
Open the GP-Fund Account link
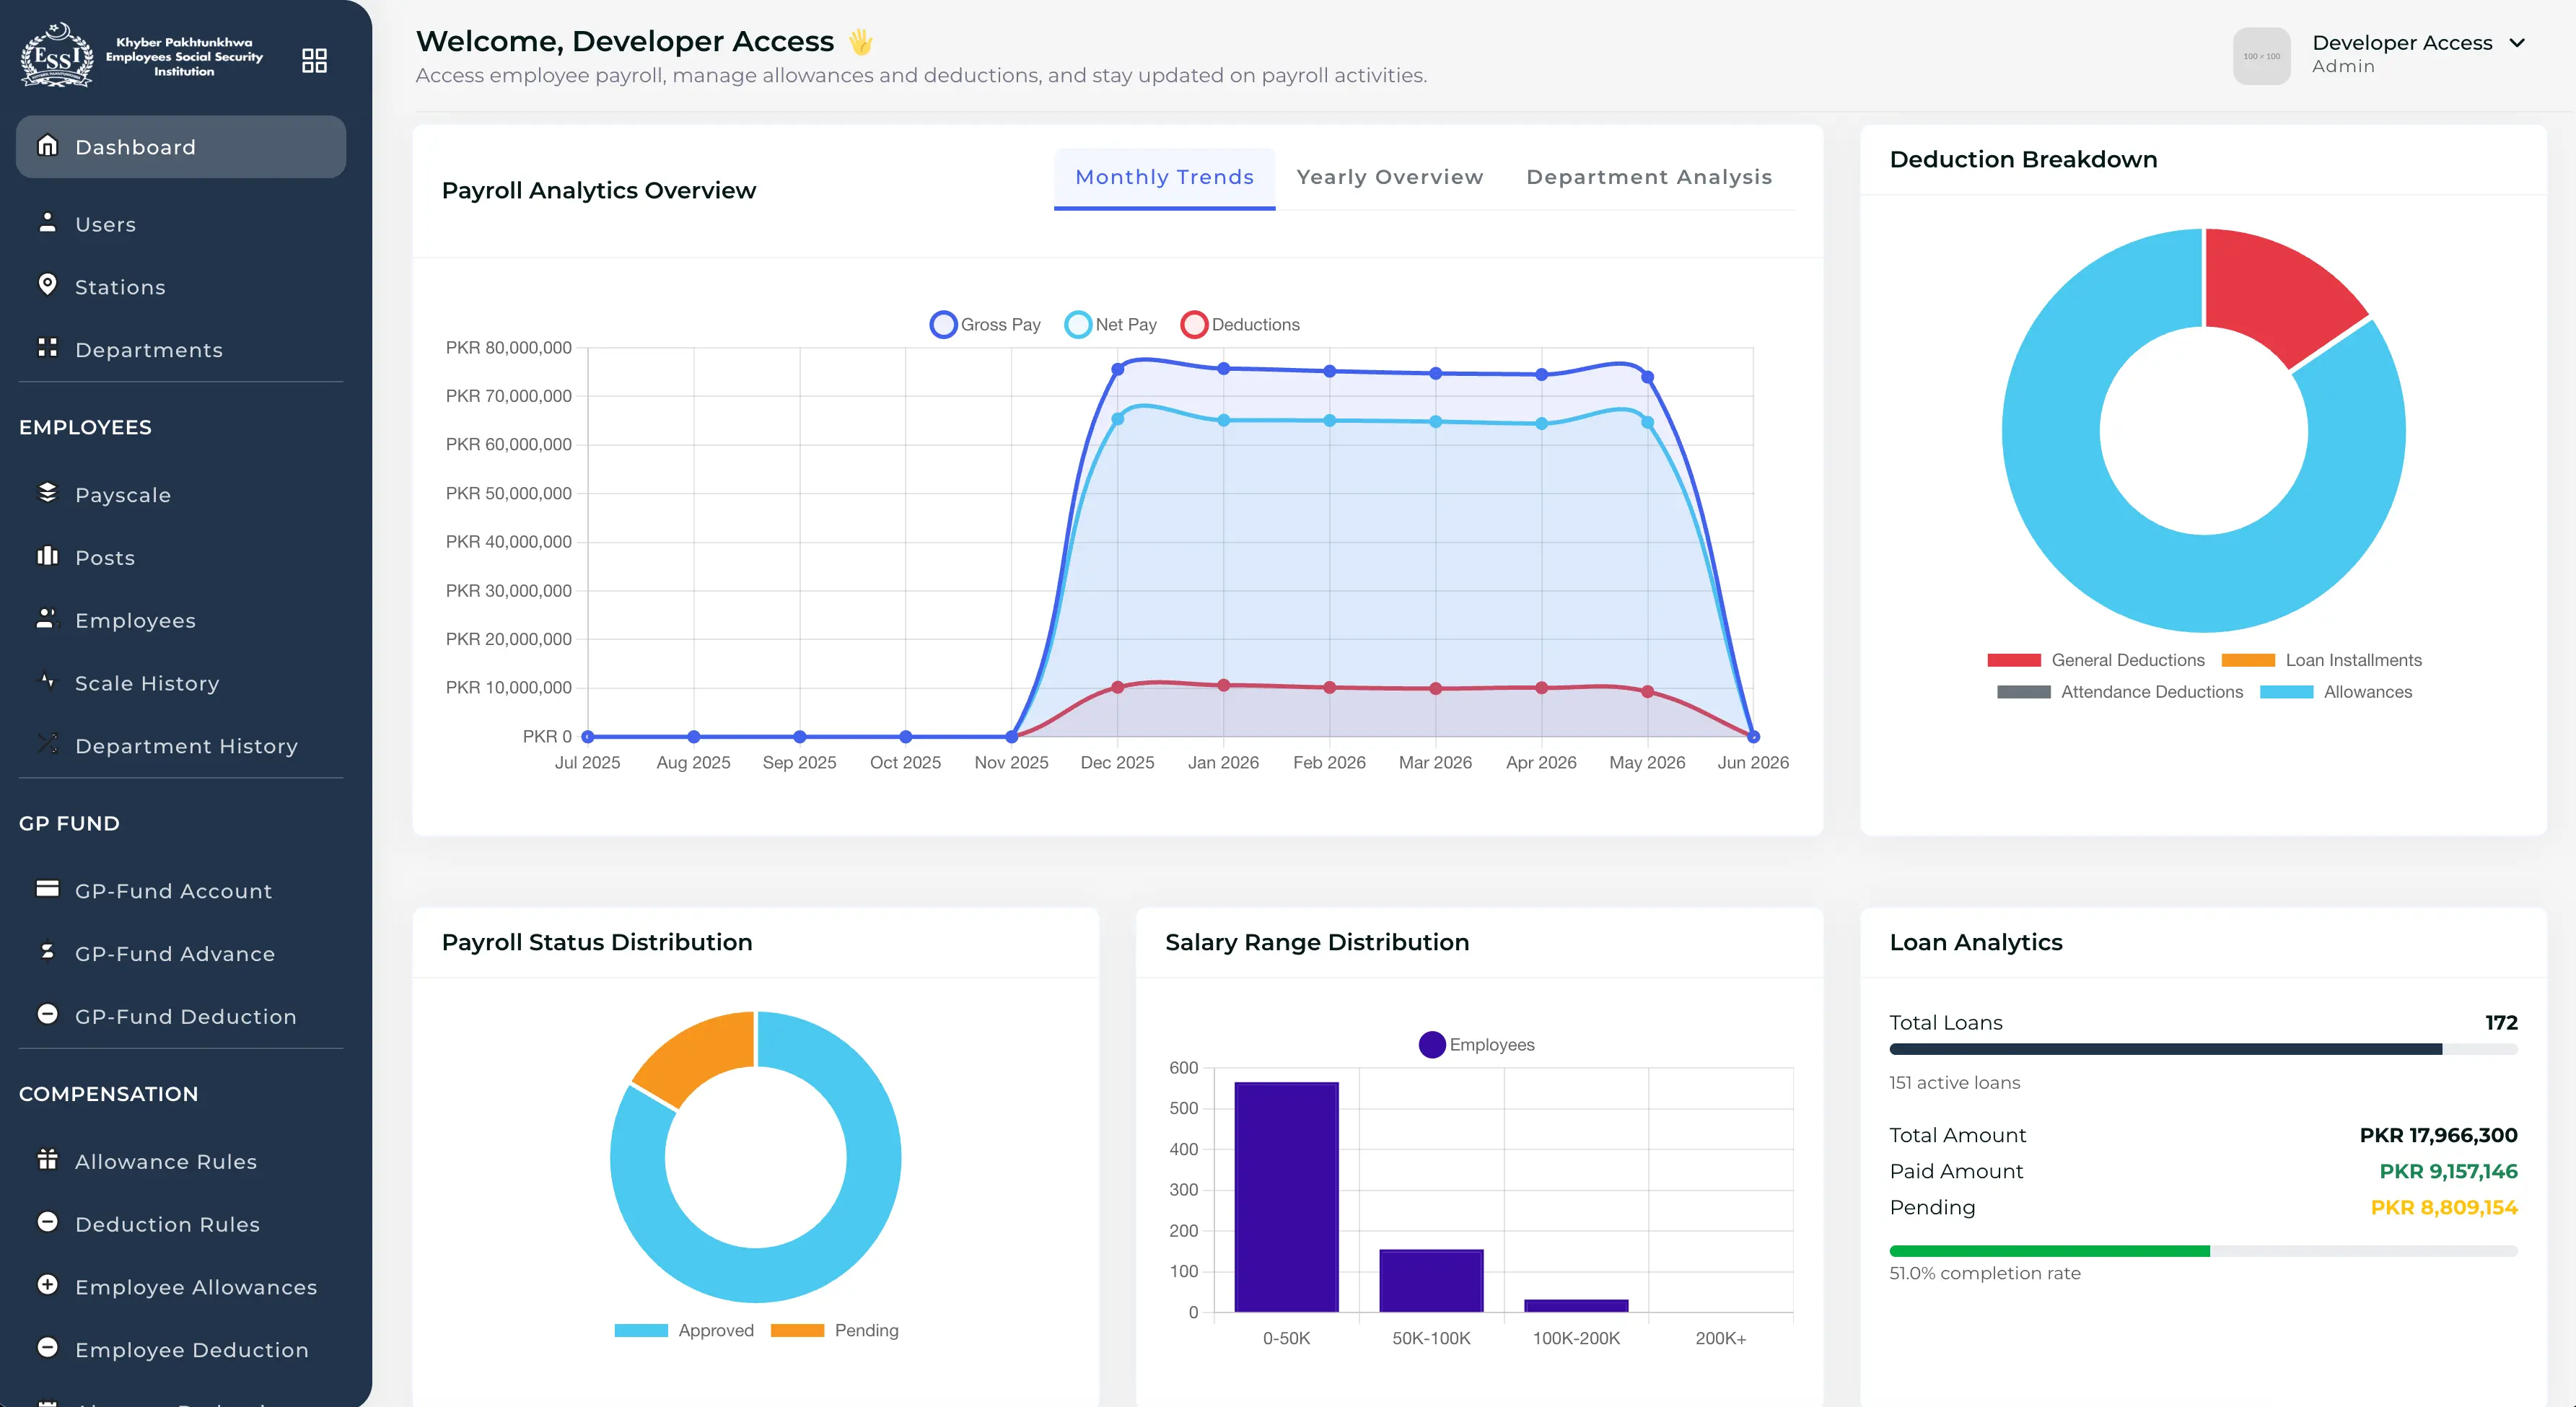pyautogui.click(x=181, y=891)
